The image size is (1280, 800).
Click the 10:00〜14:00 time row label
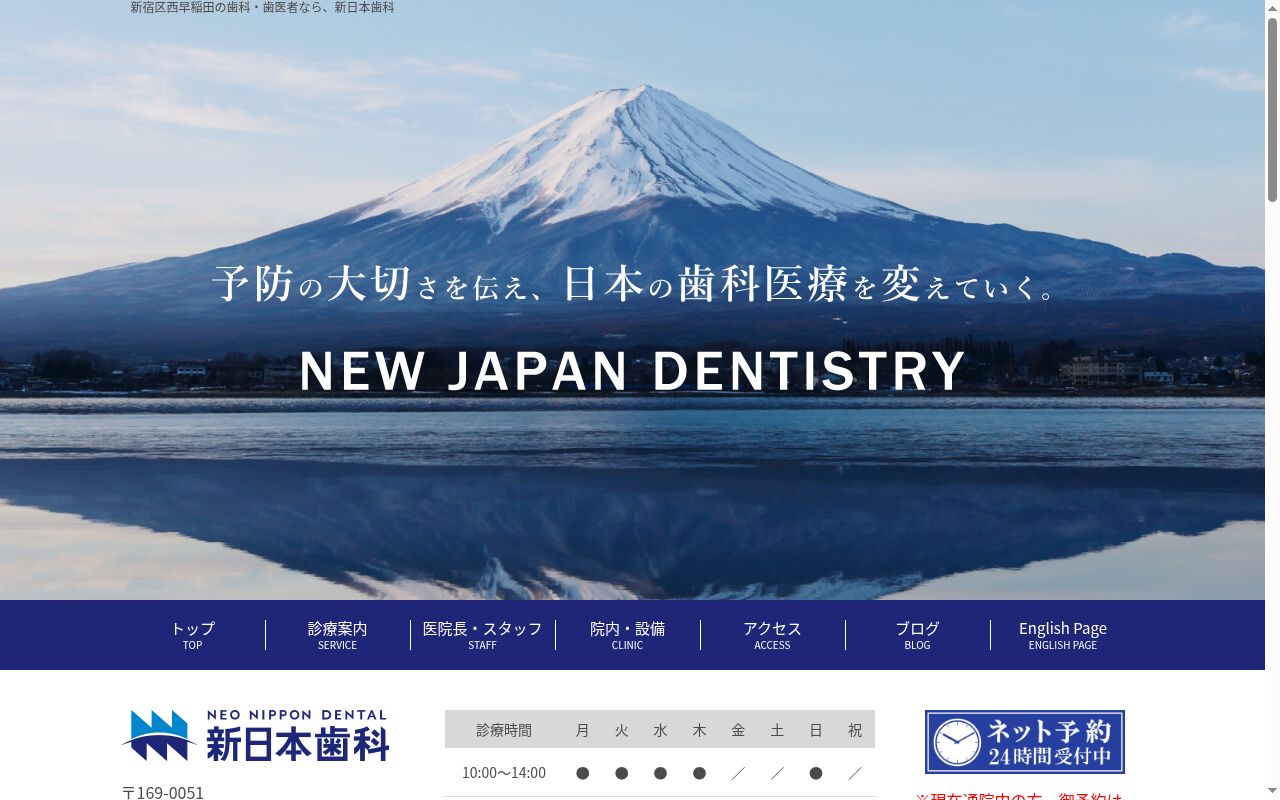coord(504,773)
